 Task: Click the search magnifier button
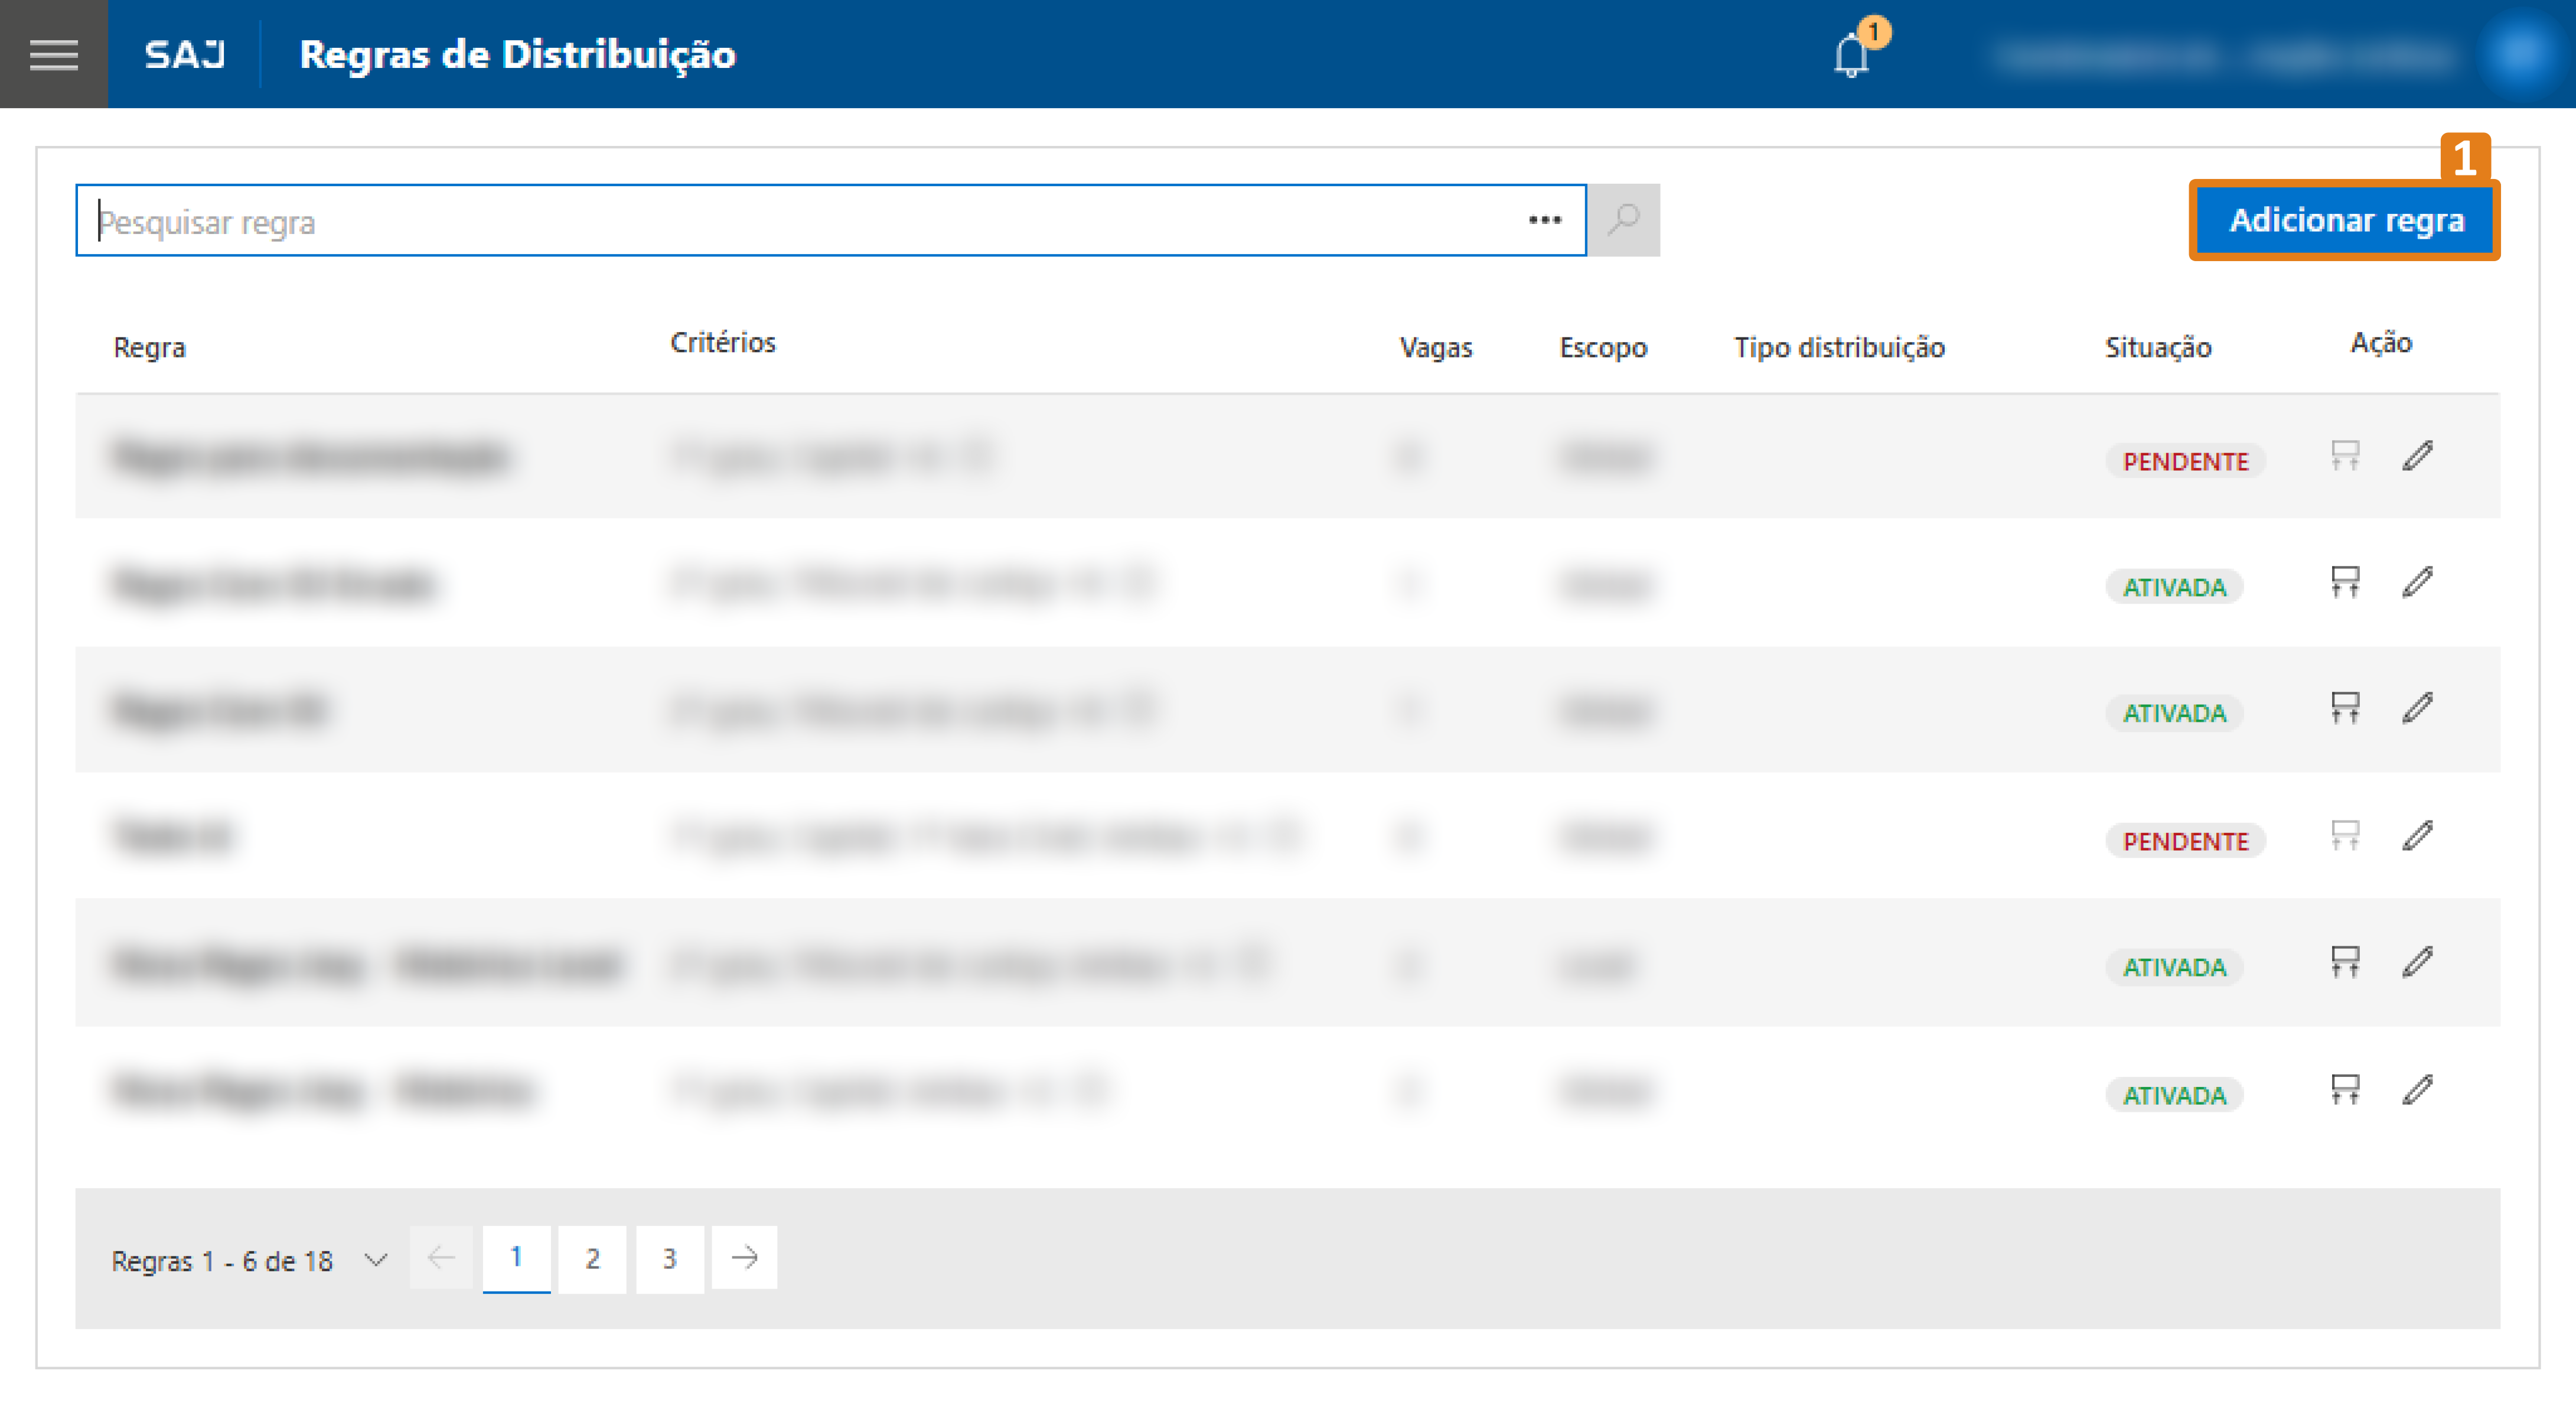tap(1624, 219)
